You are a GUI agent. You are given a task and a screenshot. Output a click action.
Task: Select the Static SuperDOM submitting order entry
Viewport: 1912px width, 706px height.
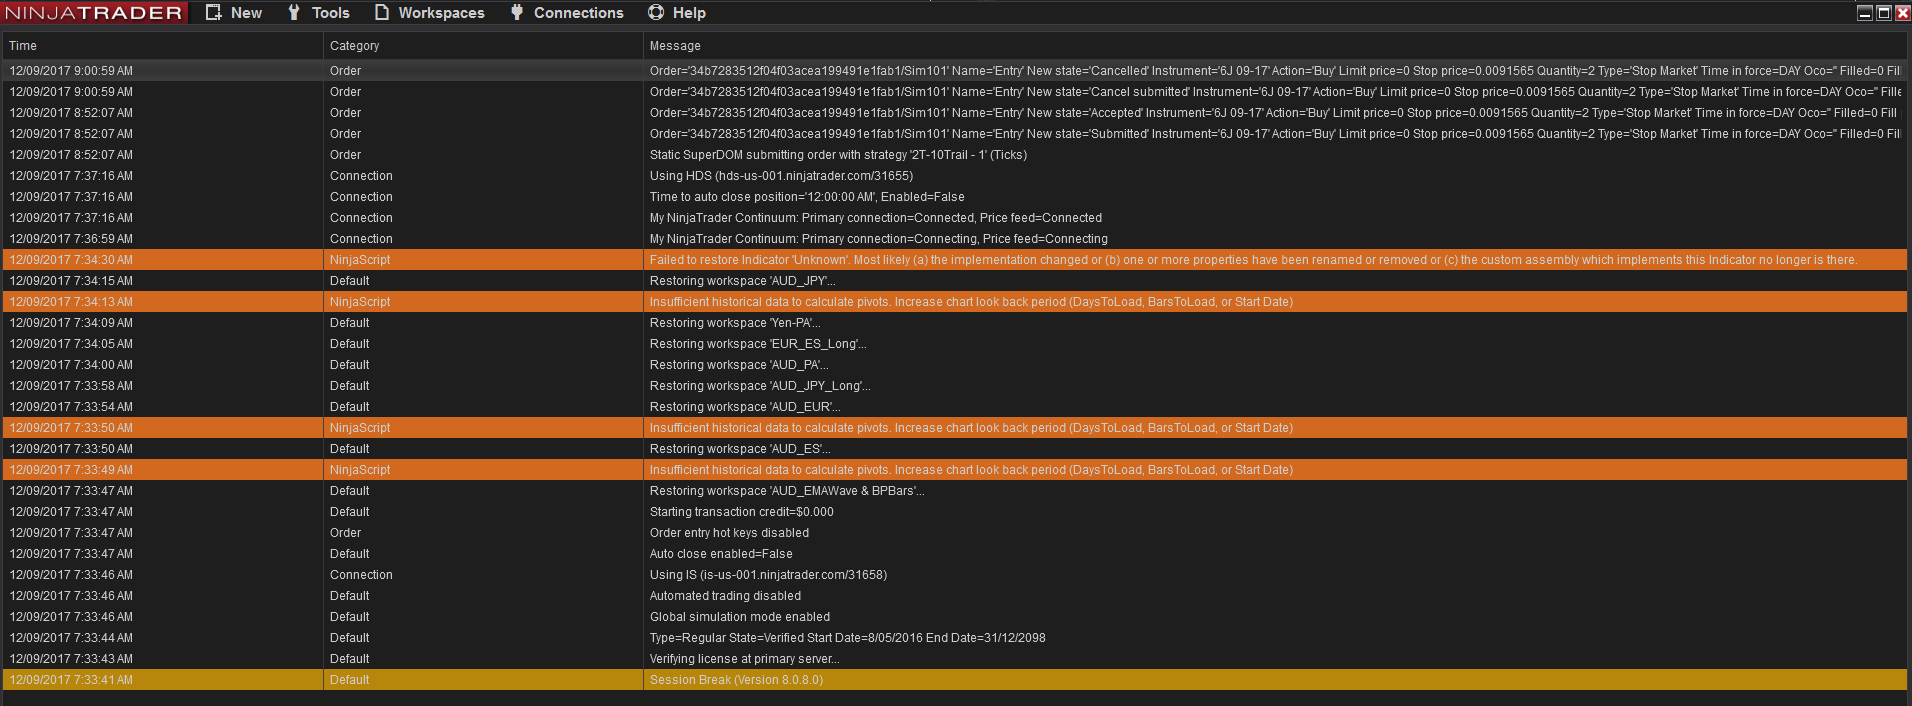[x=838, y=155]
